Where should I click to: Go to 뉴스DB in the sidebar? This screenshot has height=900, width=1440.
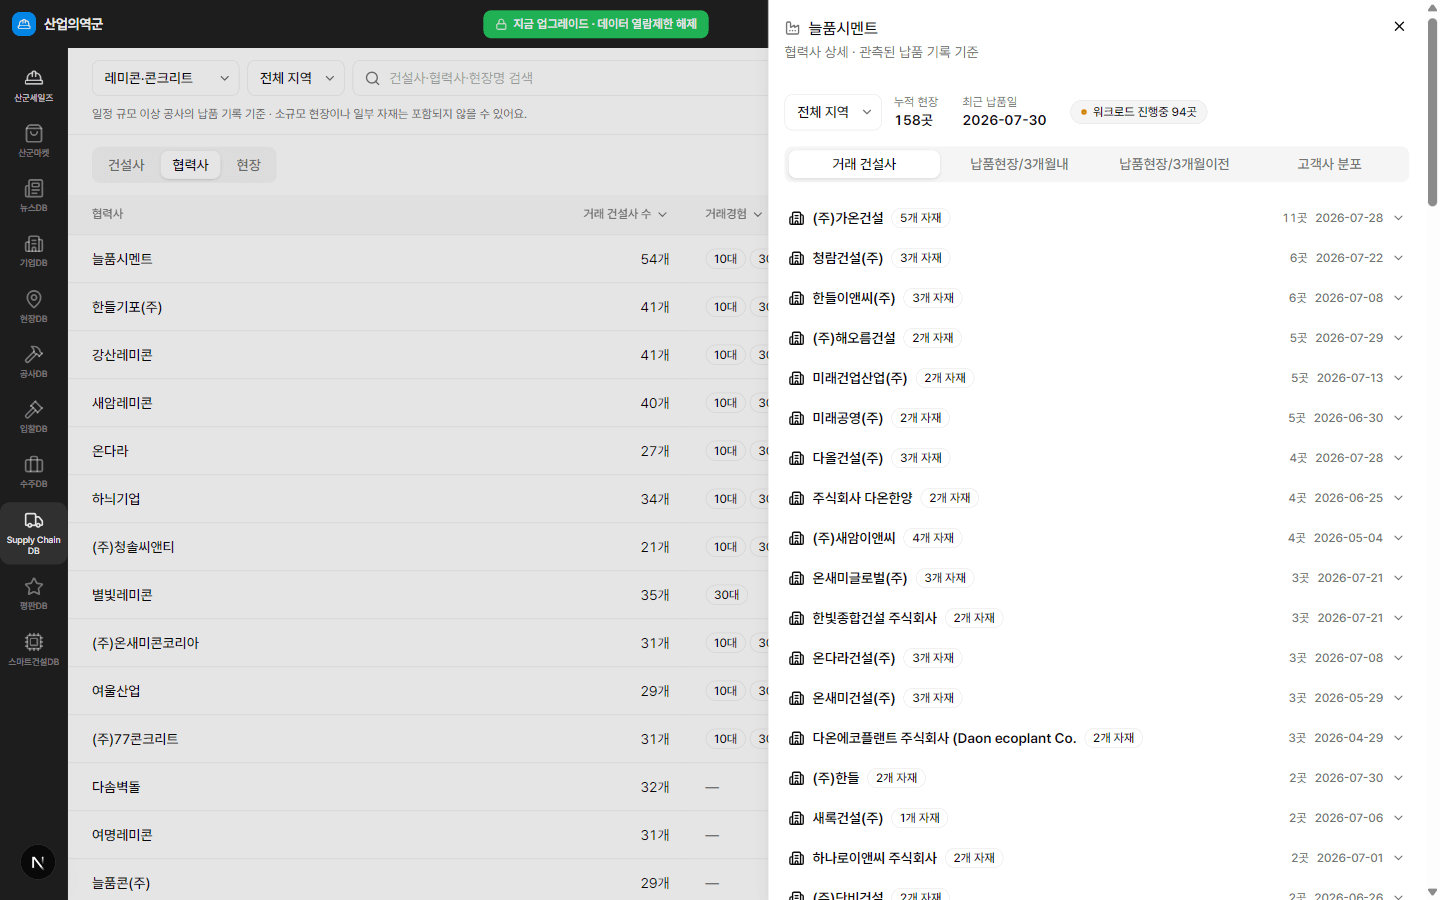pos(34,195)
